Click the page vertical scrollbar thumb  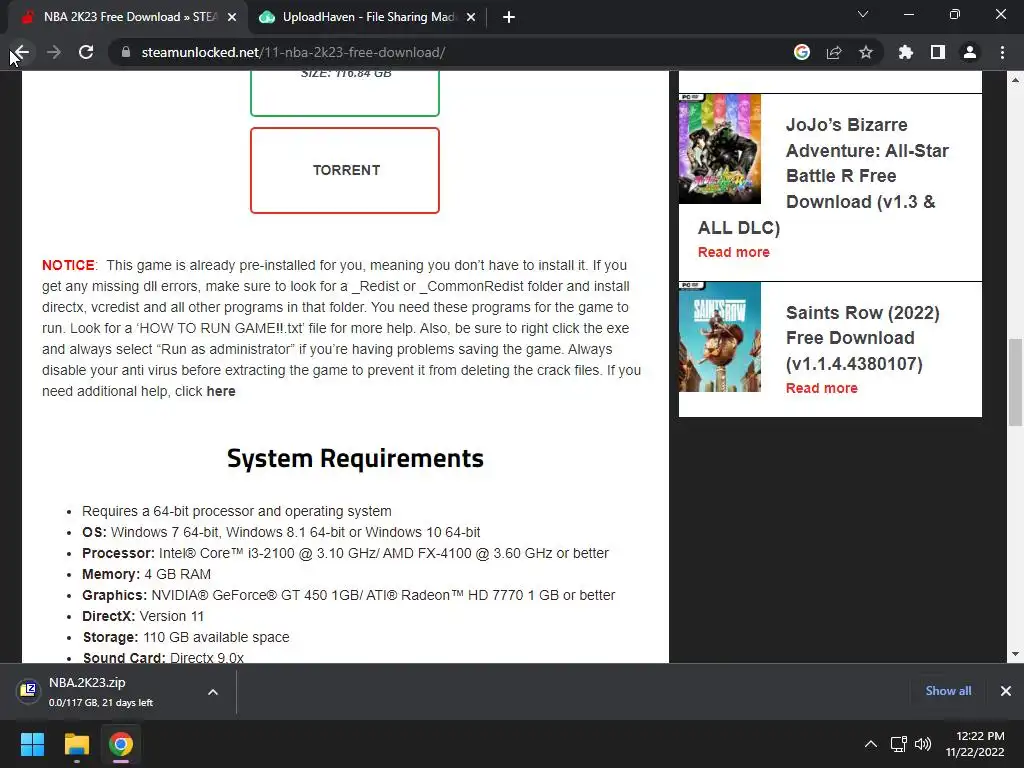(x=1015, y=382)
